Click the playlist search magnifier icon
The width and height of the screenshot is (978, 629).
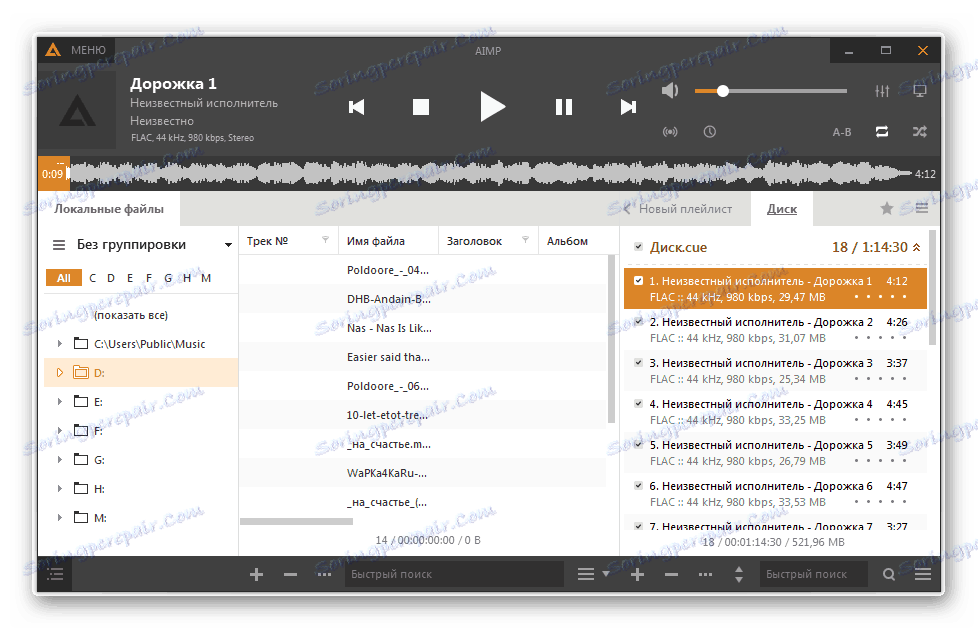pyautogui.click(x=889, y=574)
